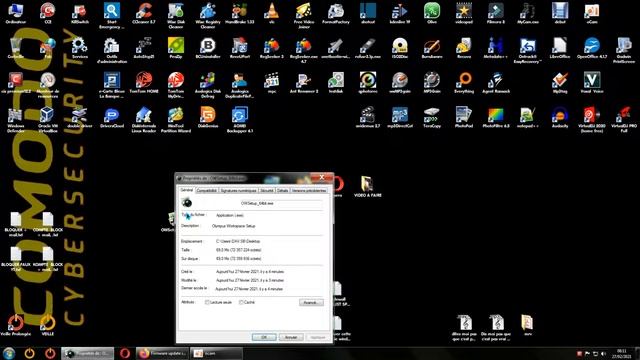
Task: Open the Wise Registry Cleaner shortcut
Action: (x=208, y=16)
